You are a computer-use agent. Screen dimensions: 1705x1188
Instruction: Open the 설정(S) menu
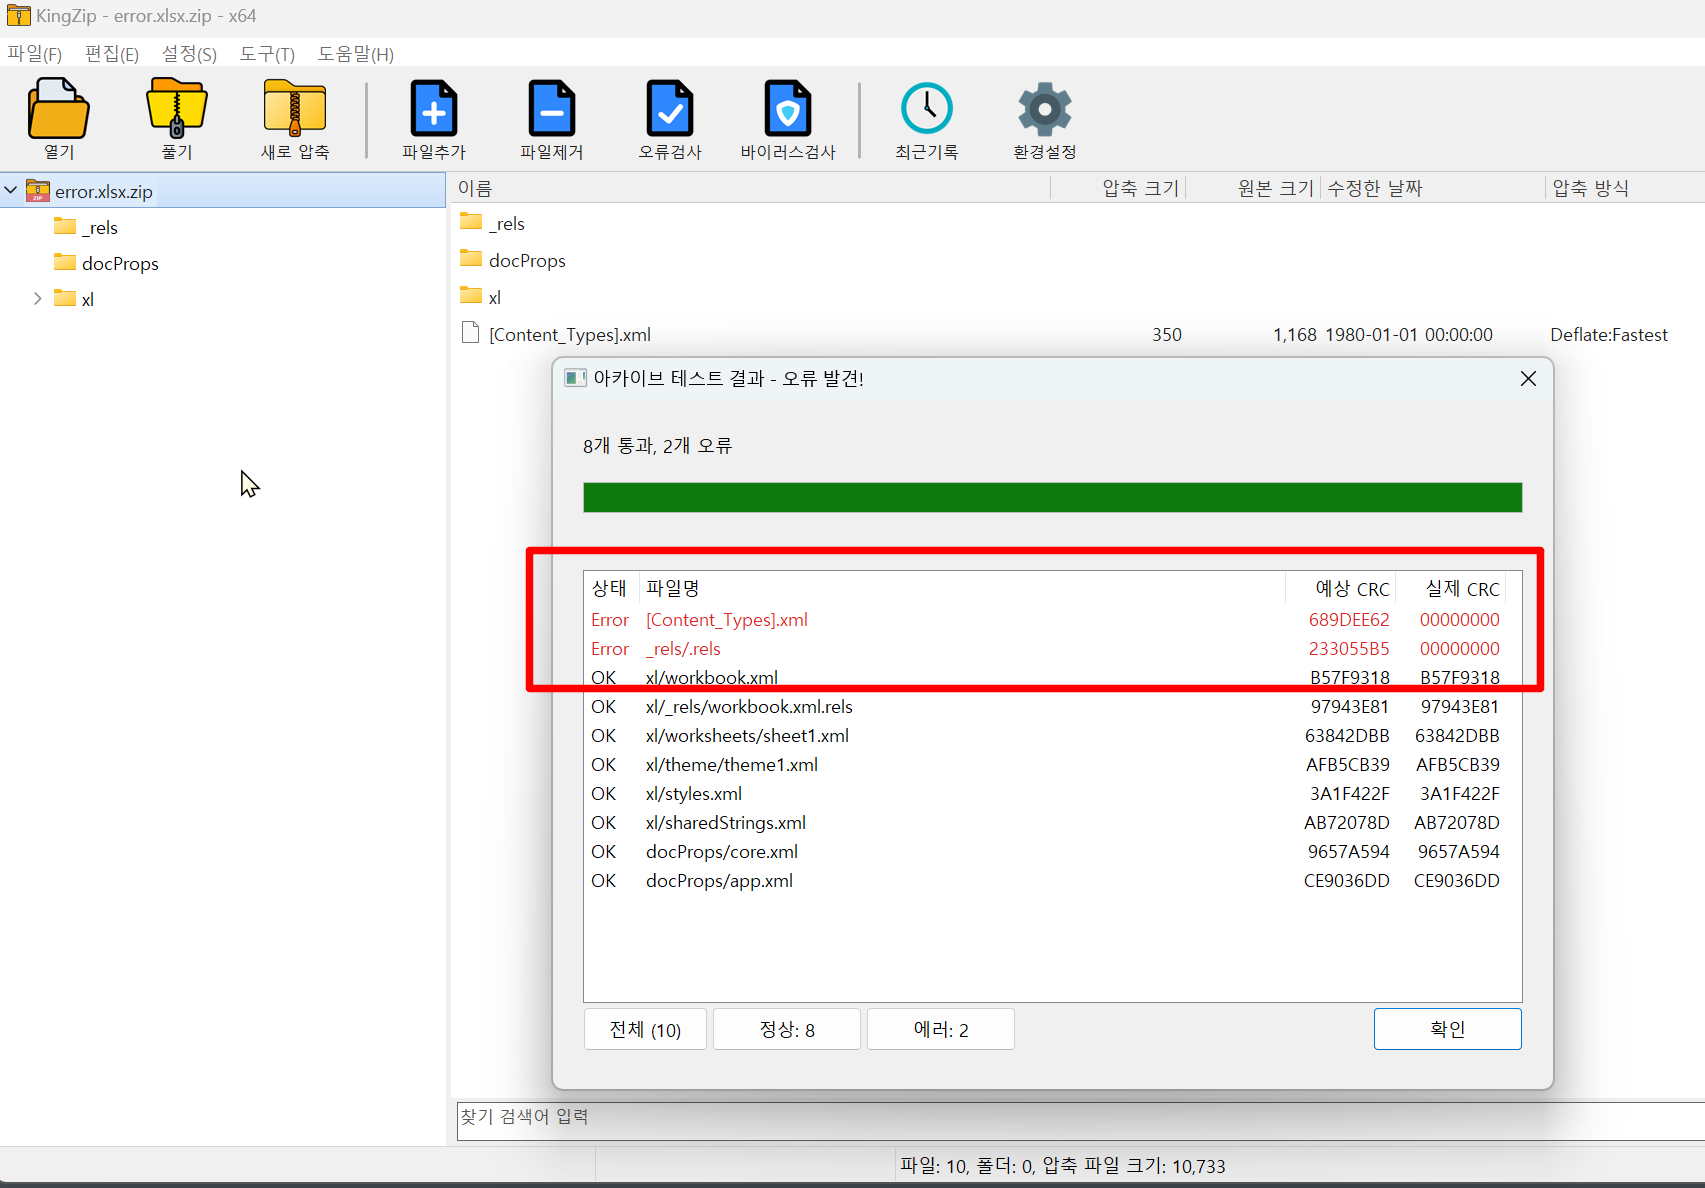click(x=189, y=54)
